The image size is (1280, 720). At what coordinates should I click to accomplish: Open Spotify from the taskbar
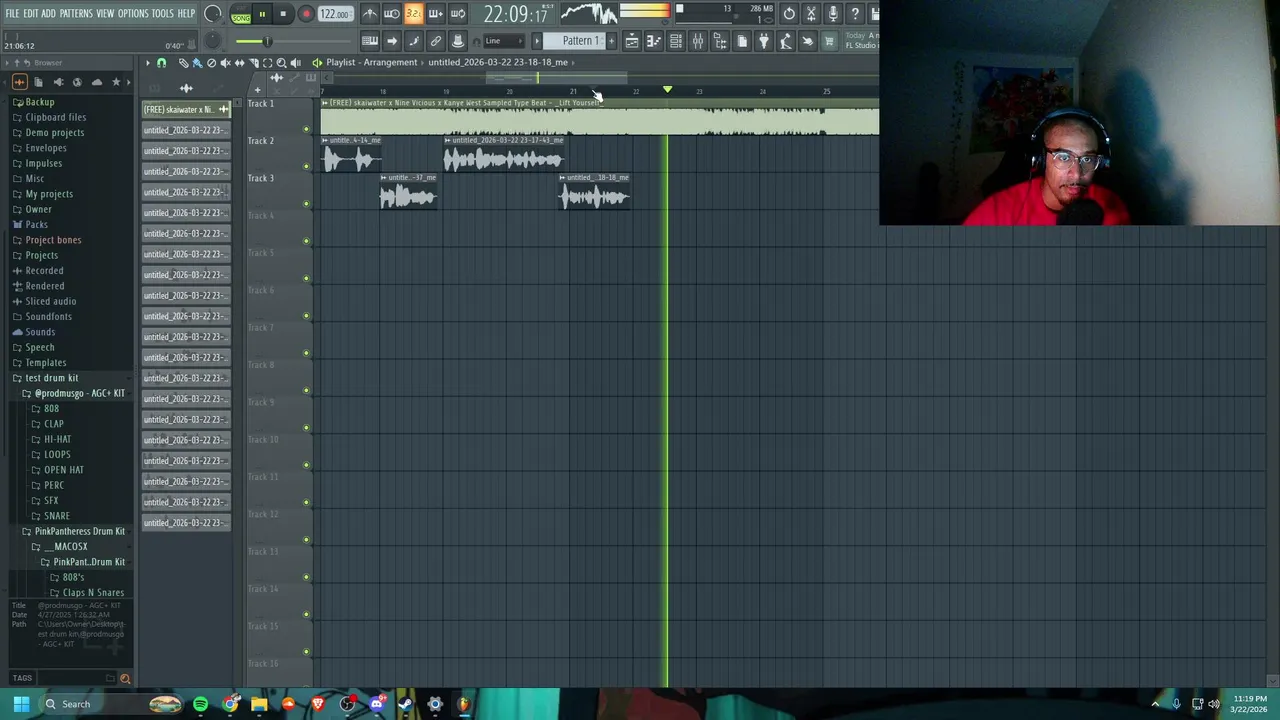click(201, 704)
